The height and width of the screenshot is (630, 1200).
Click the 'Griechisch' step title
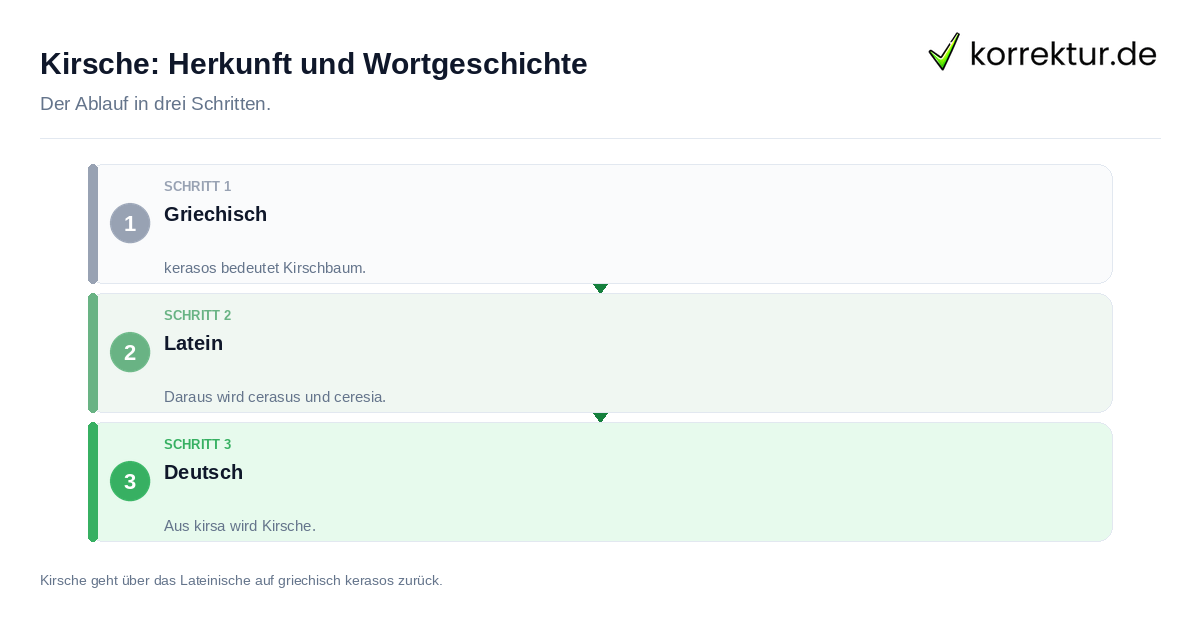(215, 214)
